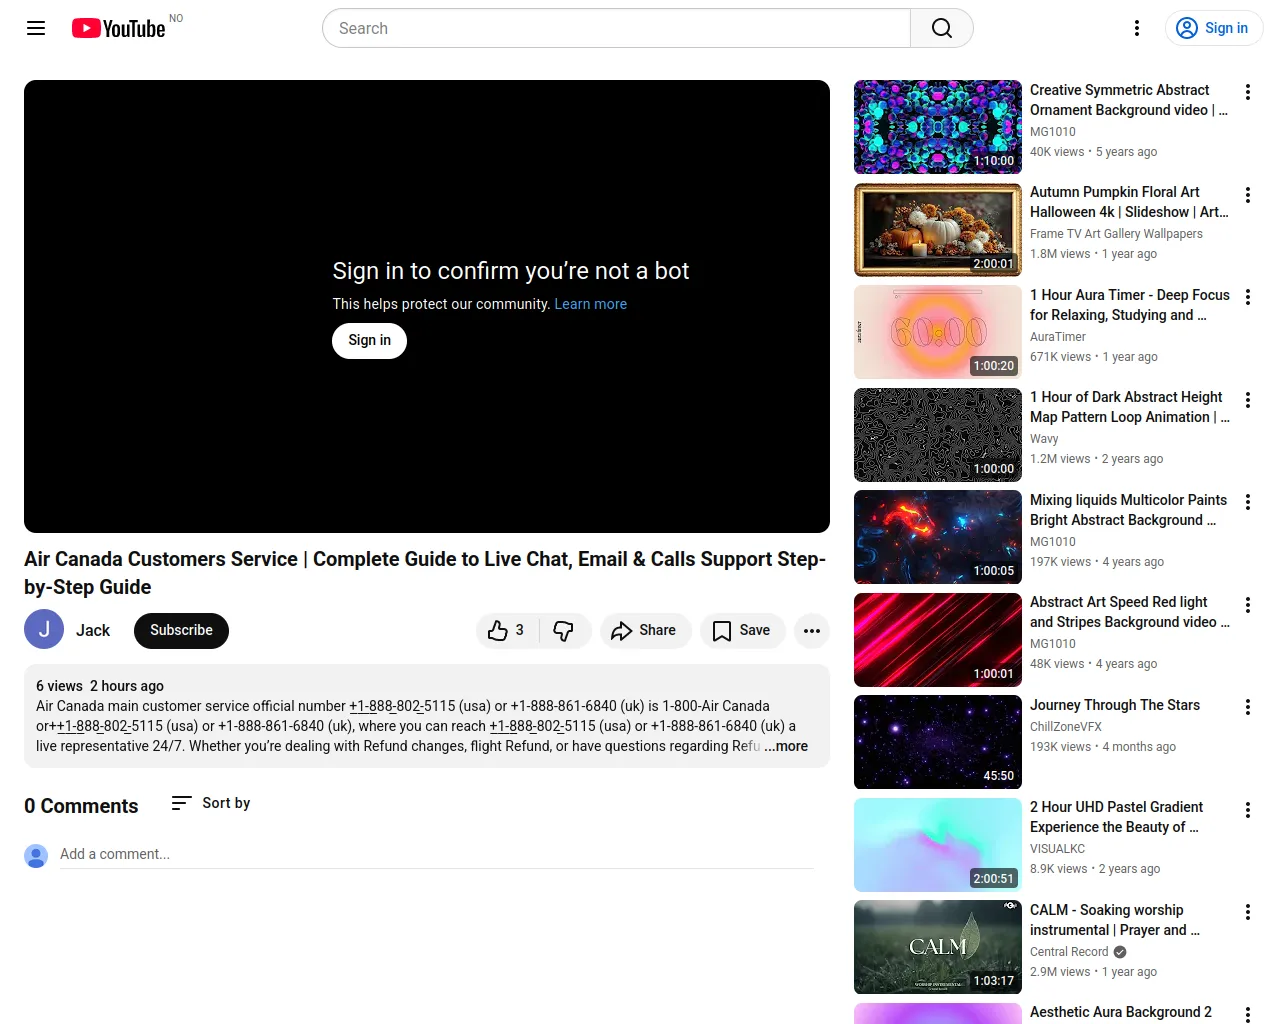Visit the ChillZoneVFX channel

1066,727
